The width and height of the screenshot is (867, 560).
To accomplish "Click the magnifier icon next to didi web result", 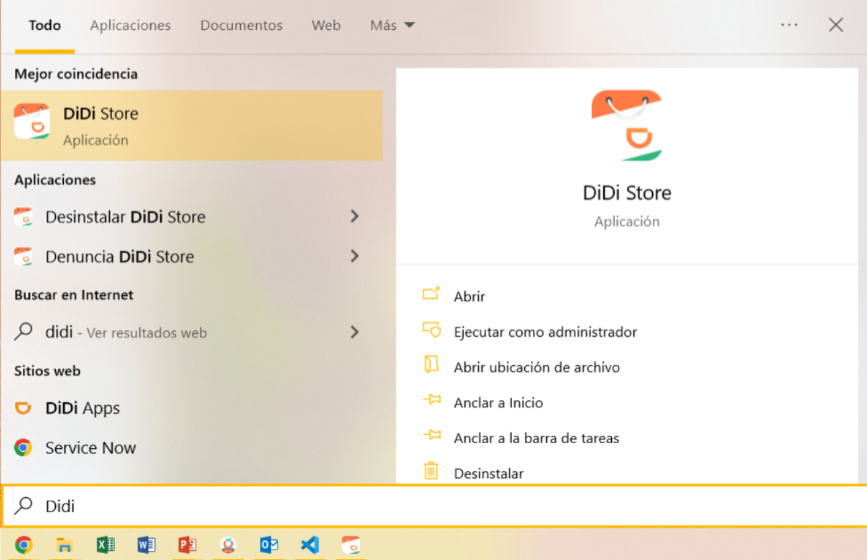I will coord(23,331).
